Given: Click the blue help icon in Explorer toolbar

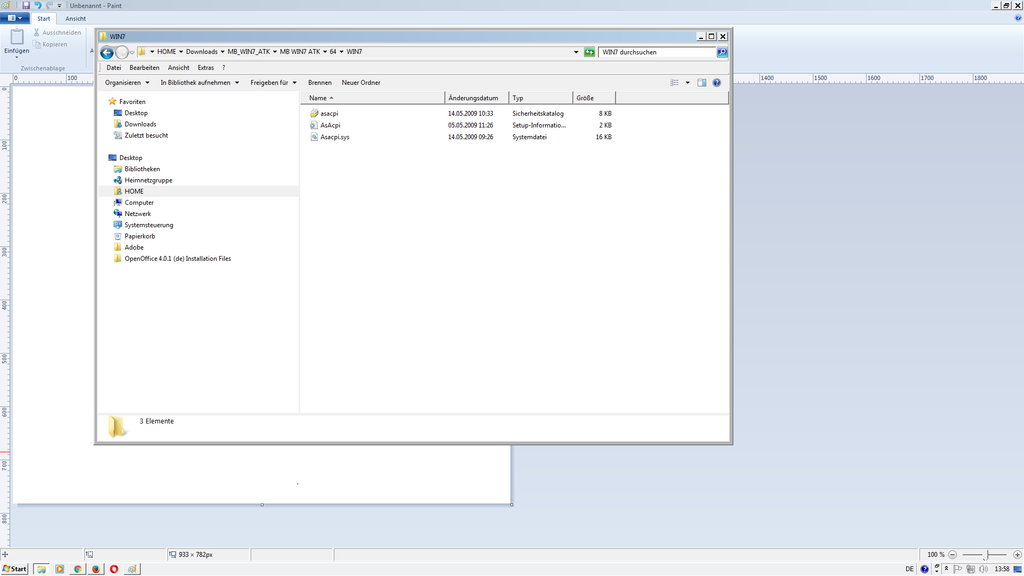Looking at the screenshot, I should [x=716, y=83].
